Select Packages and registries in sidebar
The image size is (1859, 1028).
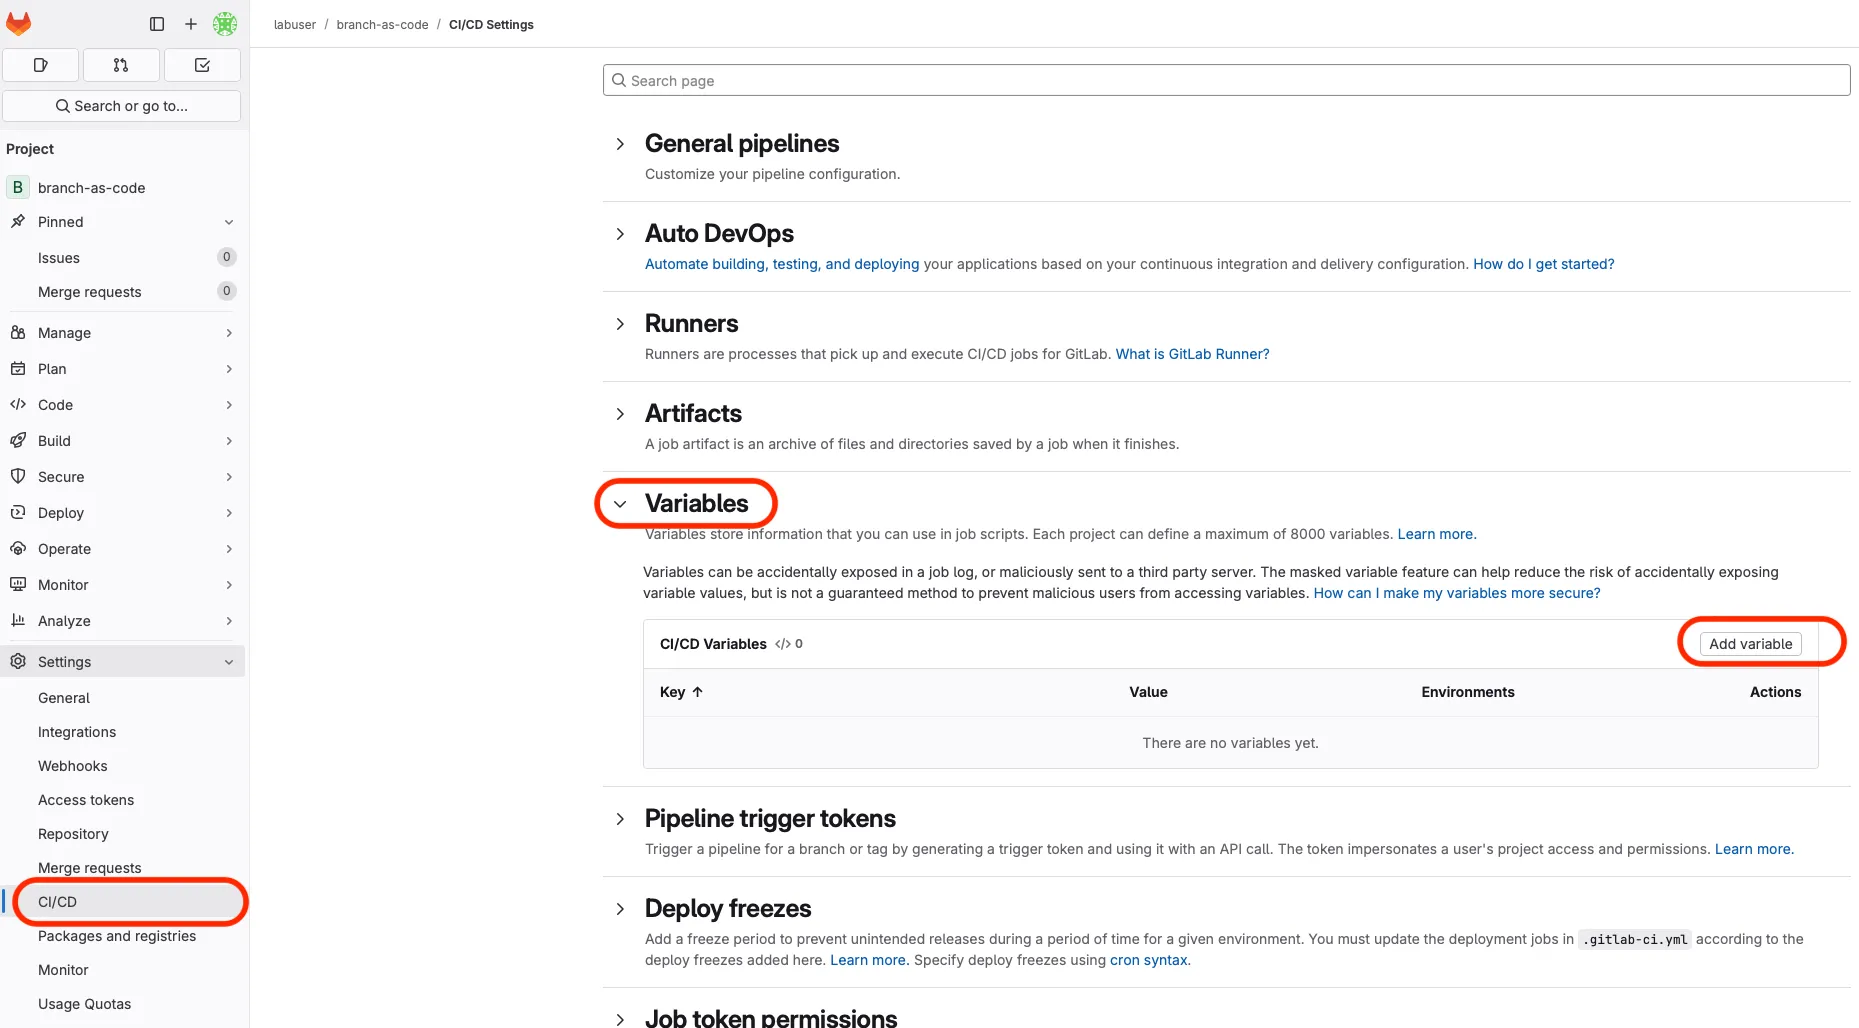coord(116,936)
